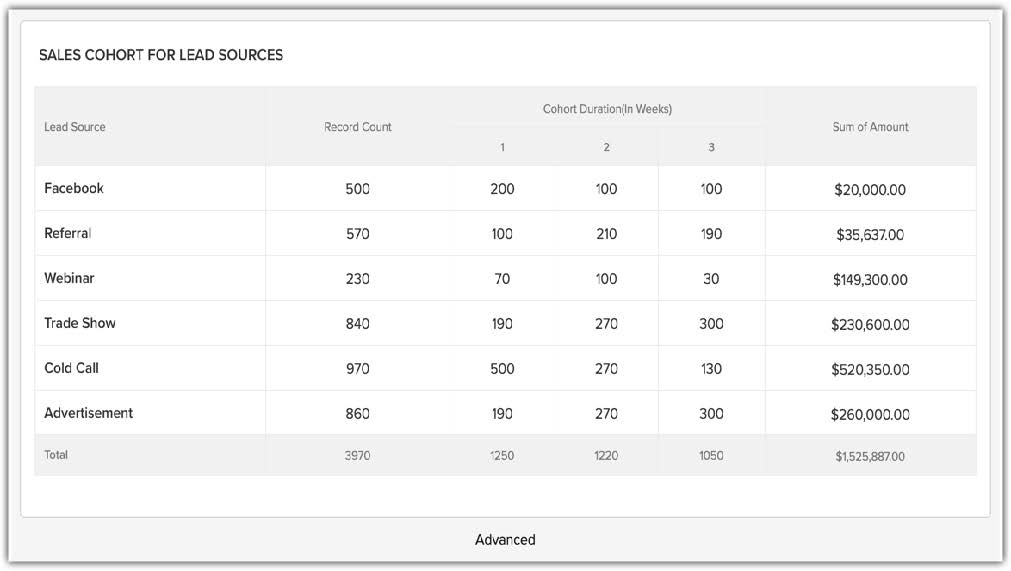Image resolution: width=1011 pixels, height=571 pixels.
Task: Select the week 1 cohort column header
Action: point(503,148)
